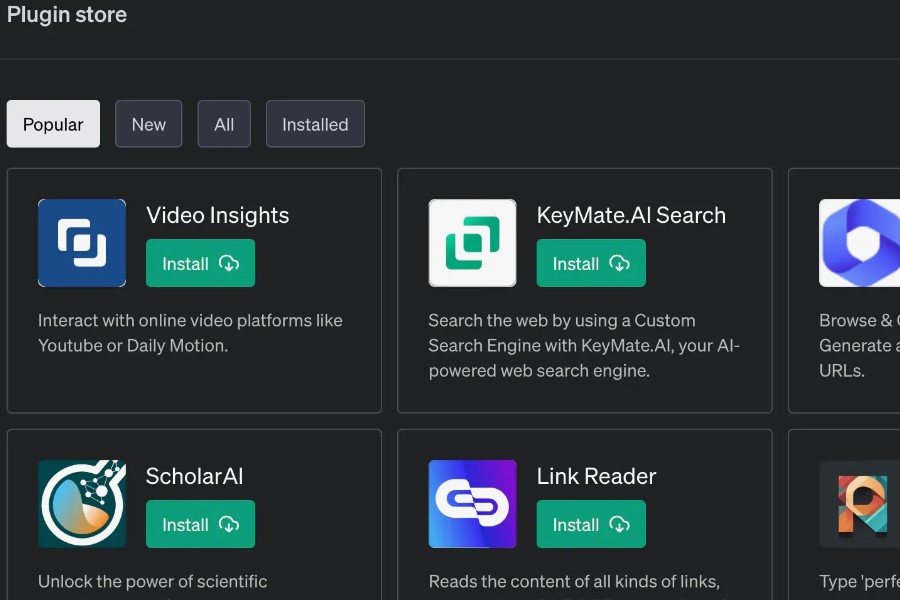Click the KeyMate.AI Search green logo

(x=472, y=243)
